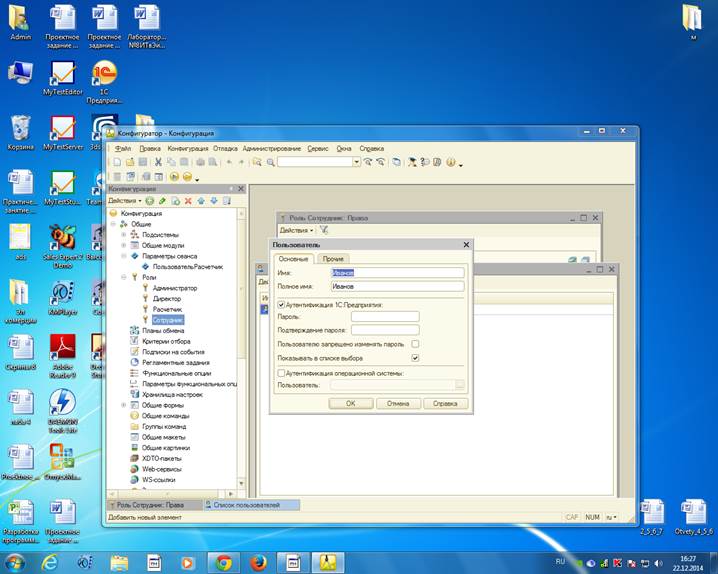
Task: Click the Полное имя input field
Action: point(397,286)
